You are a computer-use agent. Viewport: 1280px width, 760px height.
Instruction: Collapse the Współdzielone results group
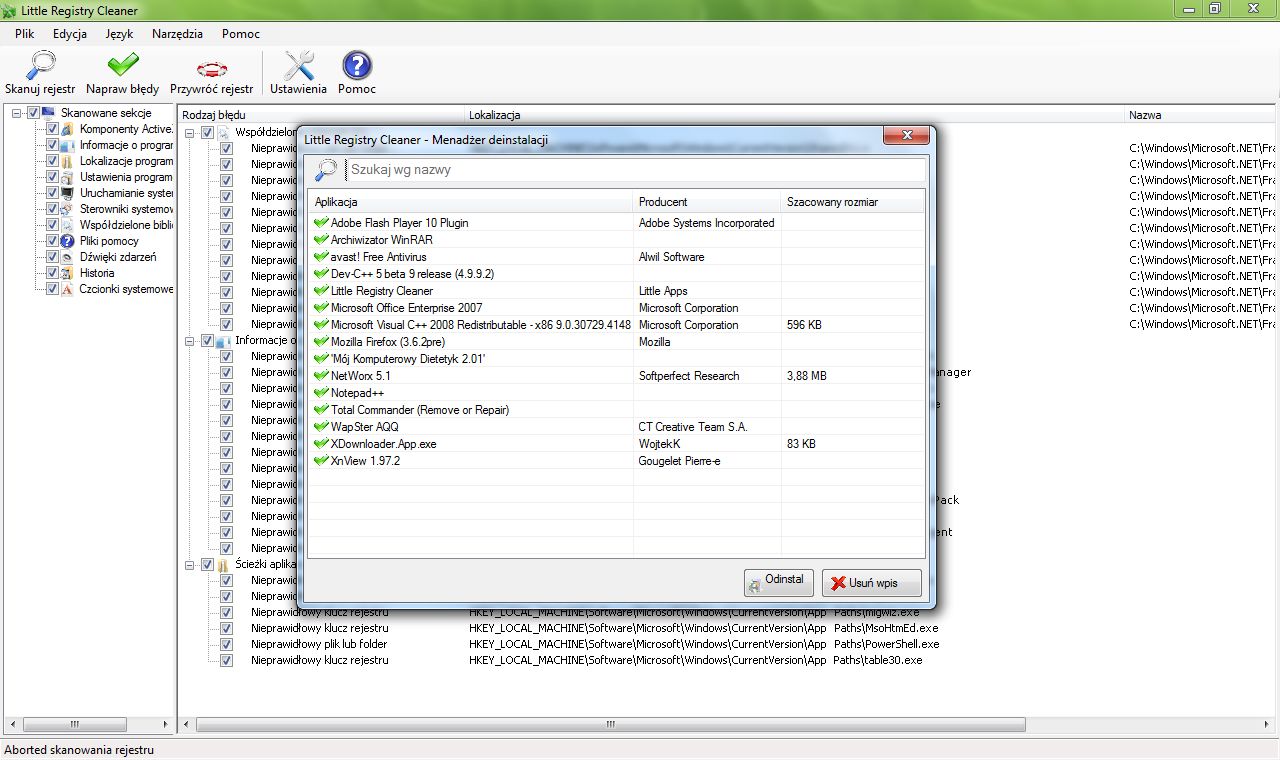(x=190, y=132)
